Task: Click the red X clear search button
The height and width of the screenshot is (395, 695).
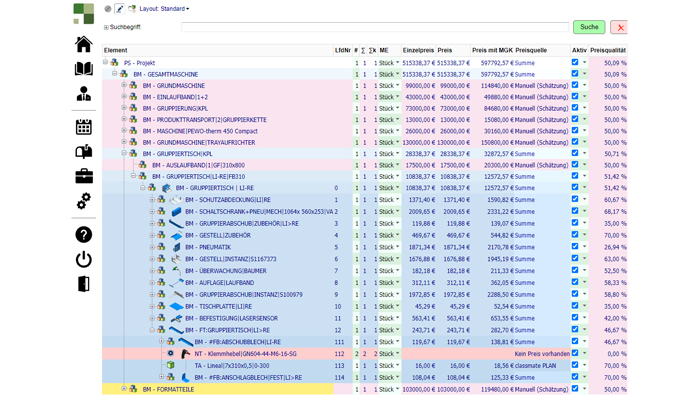Action: (x=620, y=27)
